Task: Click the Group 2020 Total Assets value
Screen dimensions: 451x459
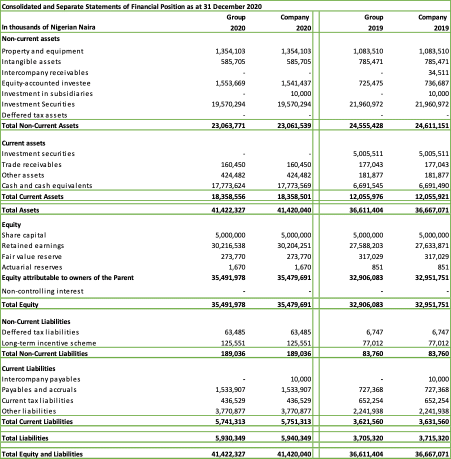Action: [x=228, y=210]
